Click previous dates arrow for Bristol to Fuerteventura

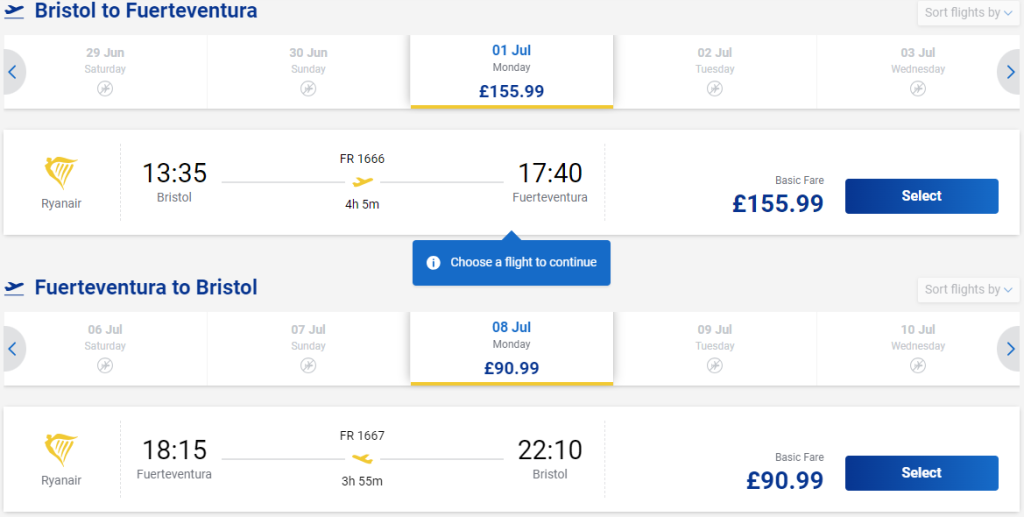[x=13, y=72]
